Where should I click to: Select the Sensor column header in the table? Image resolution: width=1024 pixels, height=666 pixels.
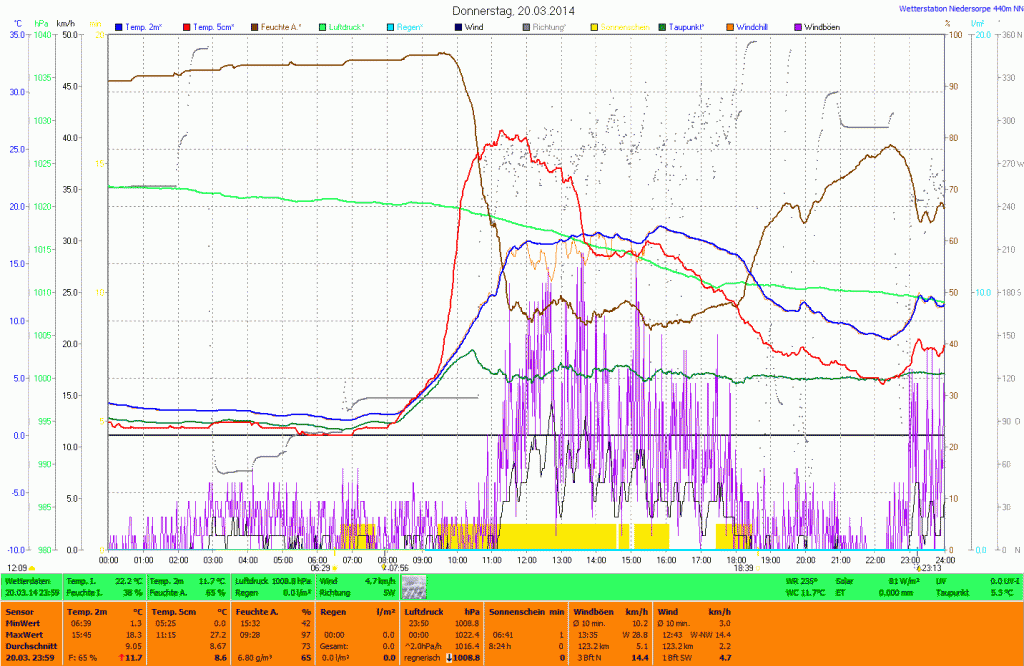click(x=22, y=610)
